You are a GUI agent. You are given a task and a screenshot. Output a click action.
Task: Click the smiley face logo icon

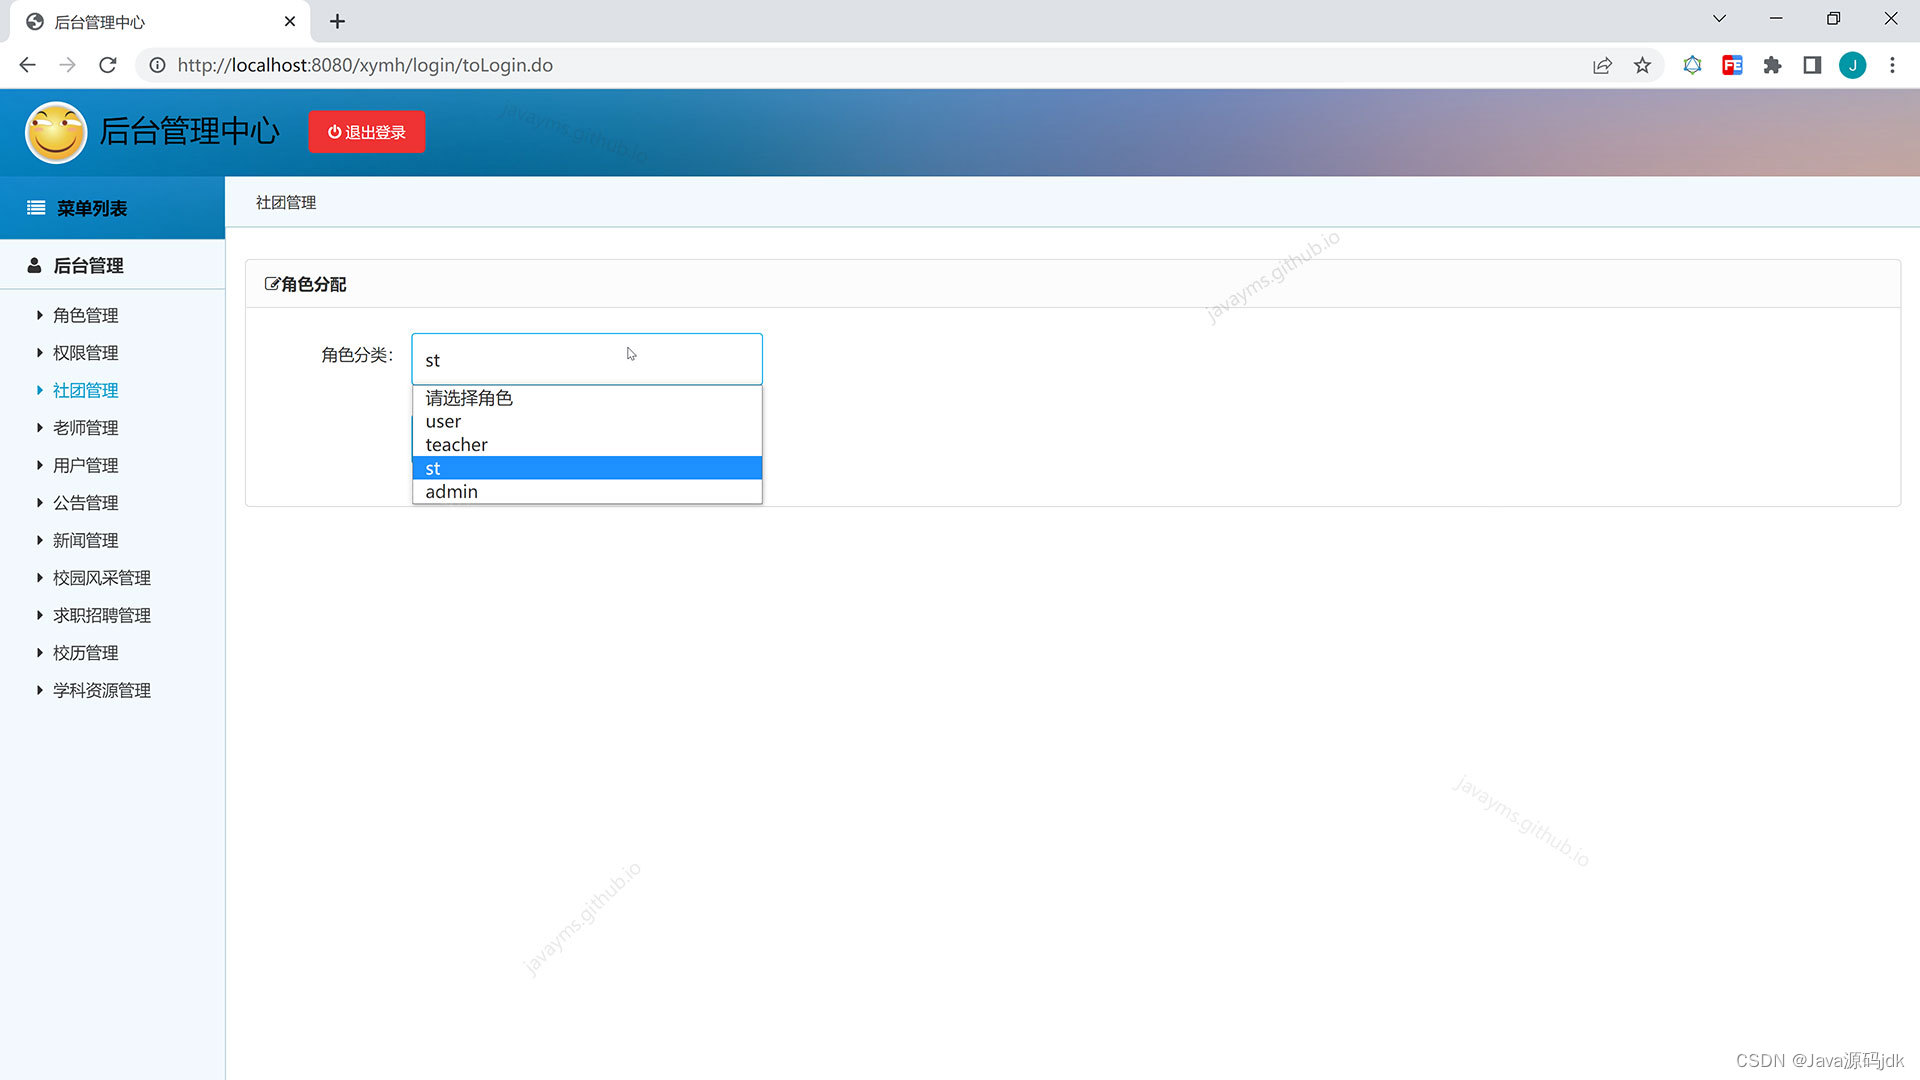(56, 132)
